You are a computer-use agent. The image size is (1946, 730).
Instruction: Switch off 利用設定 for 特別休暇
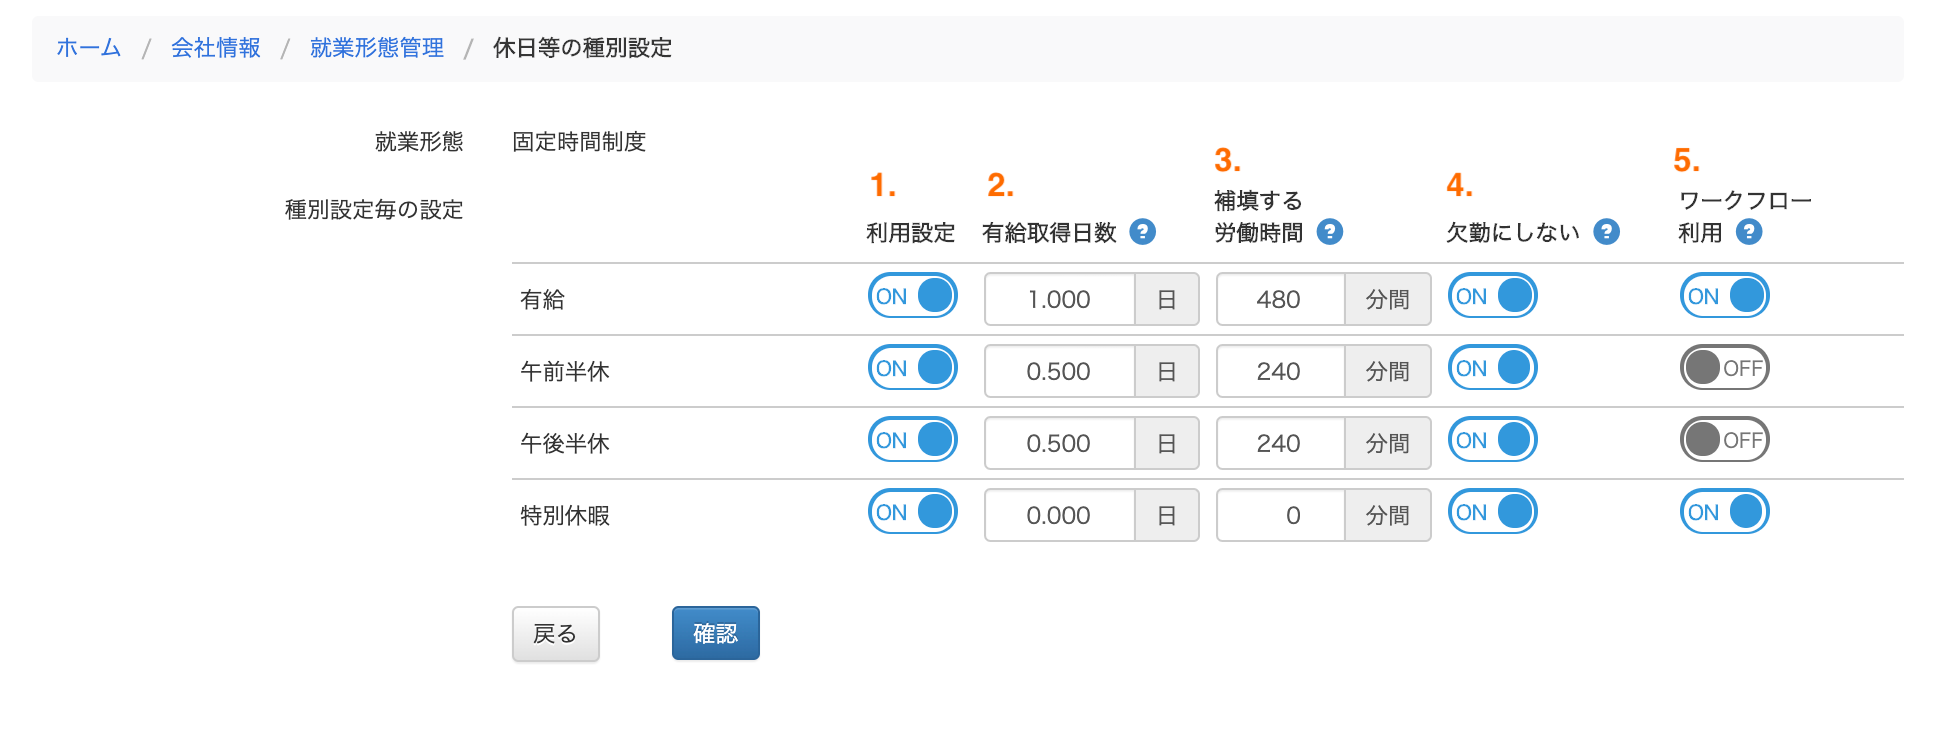coord(913,512)
